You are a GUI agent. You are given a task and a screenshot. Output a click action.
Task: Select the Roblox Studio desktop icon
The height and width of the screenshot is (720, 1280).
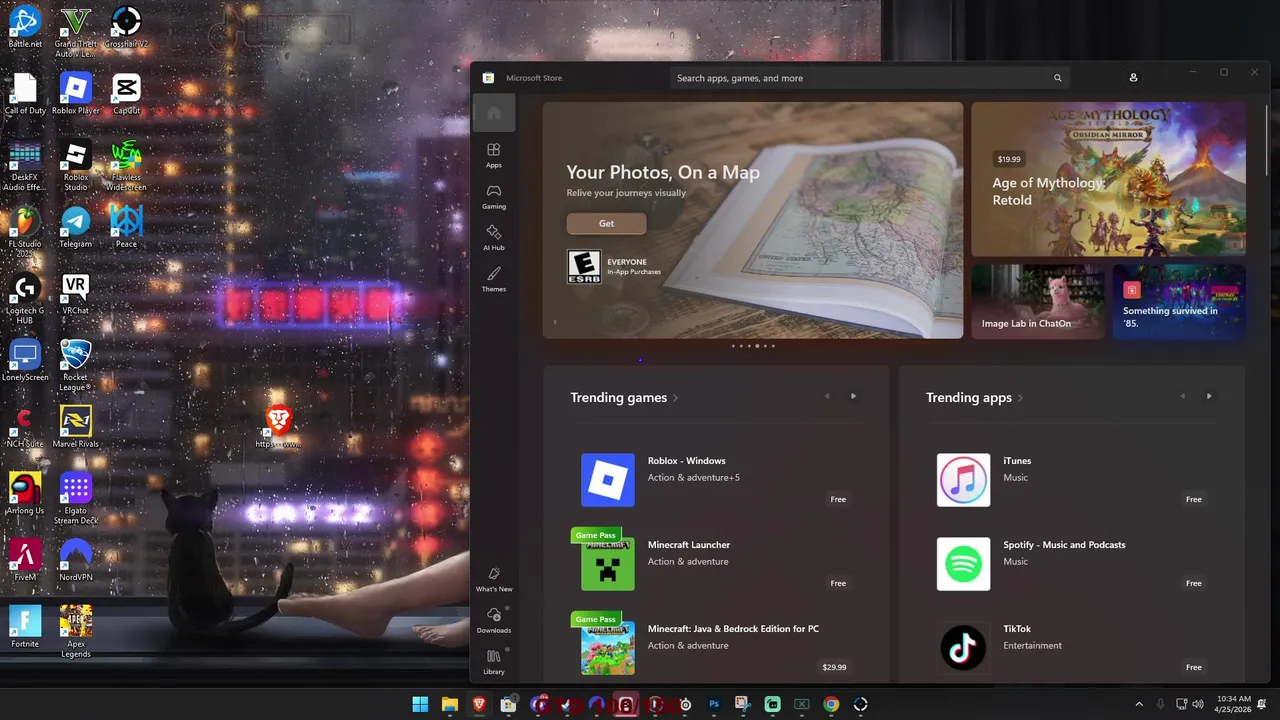click(x=76, y=165)
